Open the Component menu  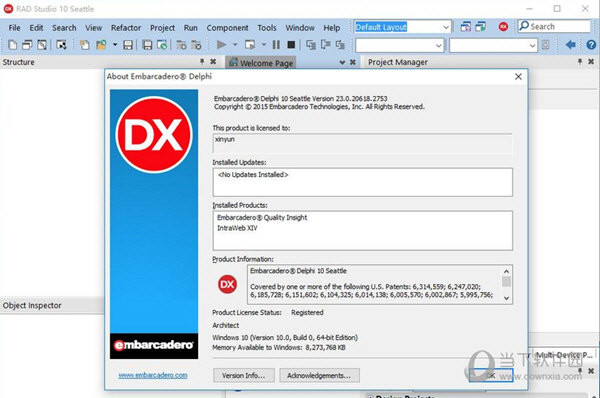pos(227,28)
